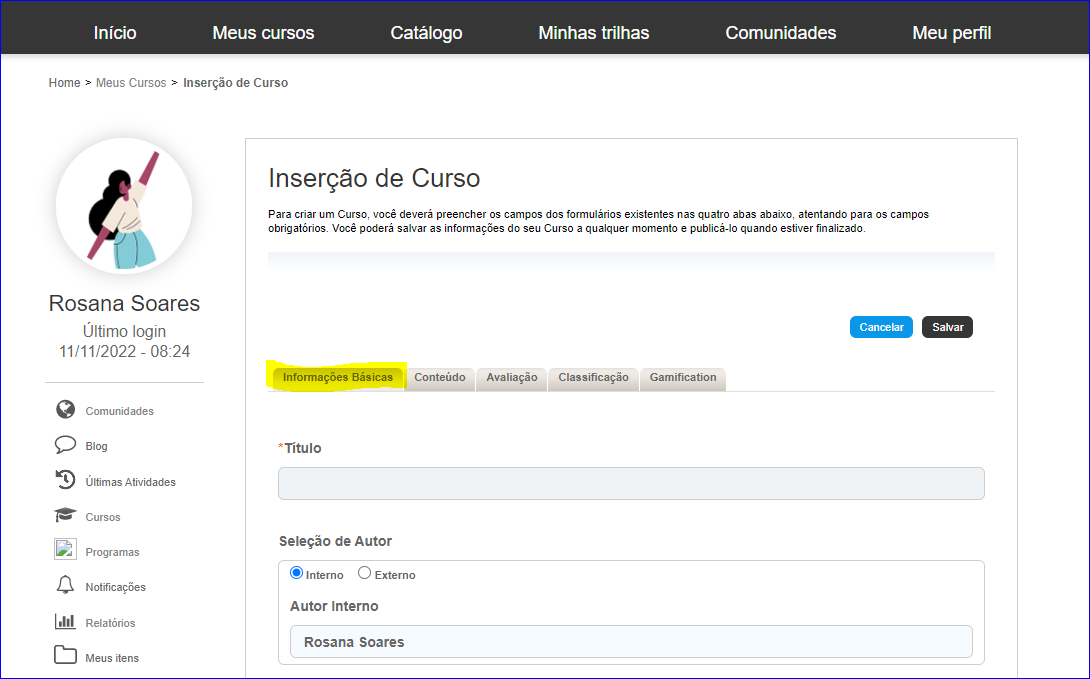Screen dimensions: 1090x679
Task: Click the Comunidades sidebar link text
Action: (120, 411)
